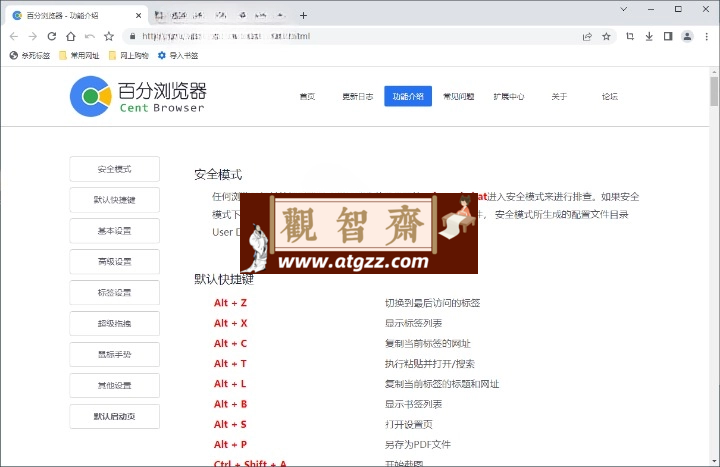The image size is (720, 467).
Task: Click the Alt + X shortcut text
Action: tap(230, 323)
